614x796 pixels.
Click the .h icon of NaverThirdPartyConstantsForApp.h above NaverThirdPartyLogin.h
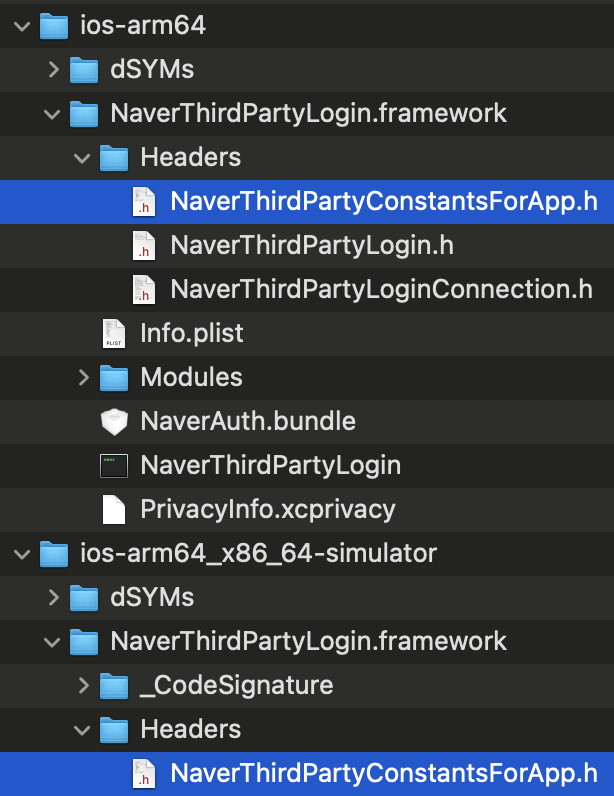coord(144,202)
